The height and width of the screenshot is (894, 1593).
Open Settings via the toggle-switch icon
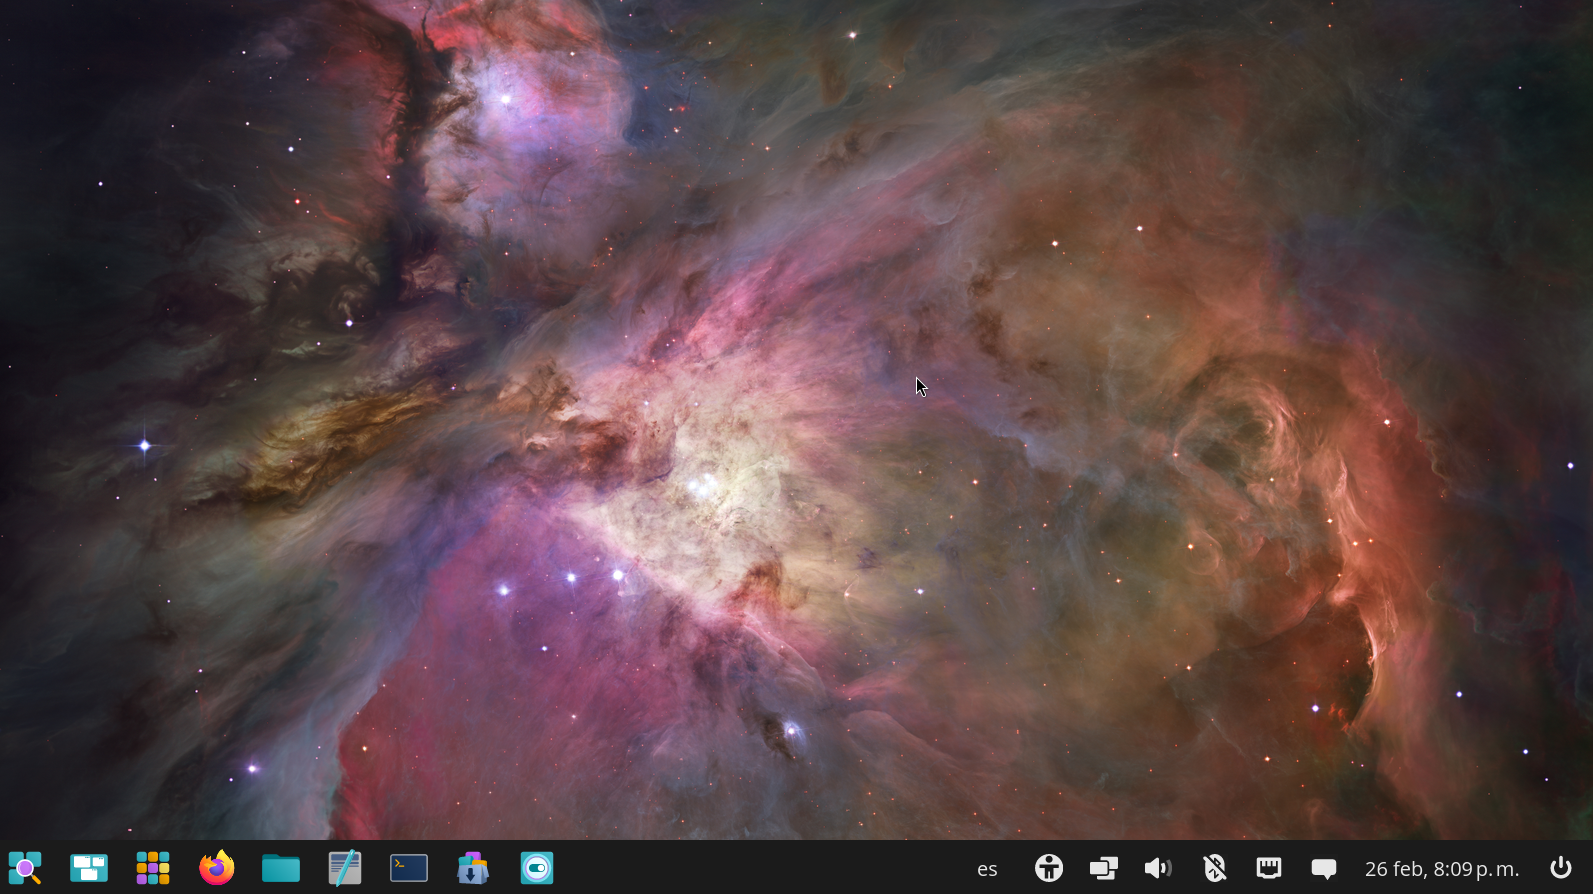[x=537, y=868]
